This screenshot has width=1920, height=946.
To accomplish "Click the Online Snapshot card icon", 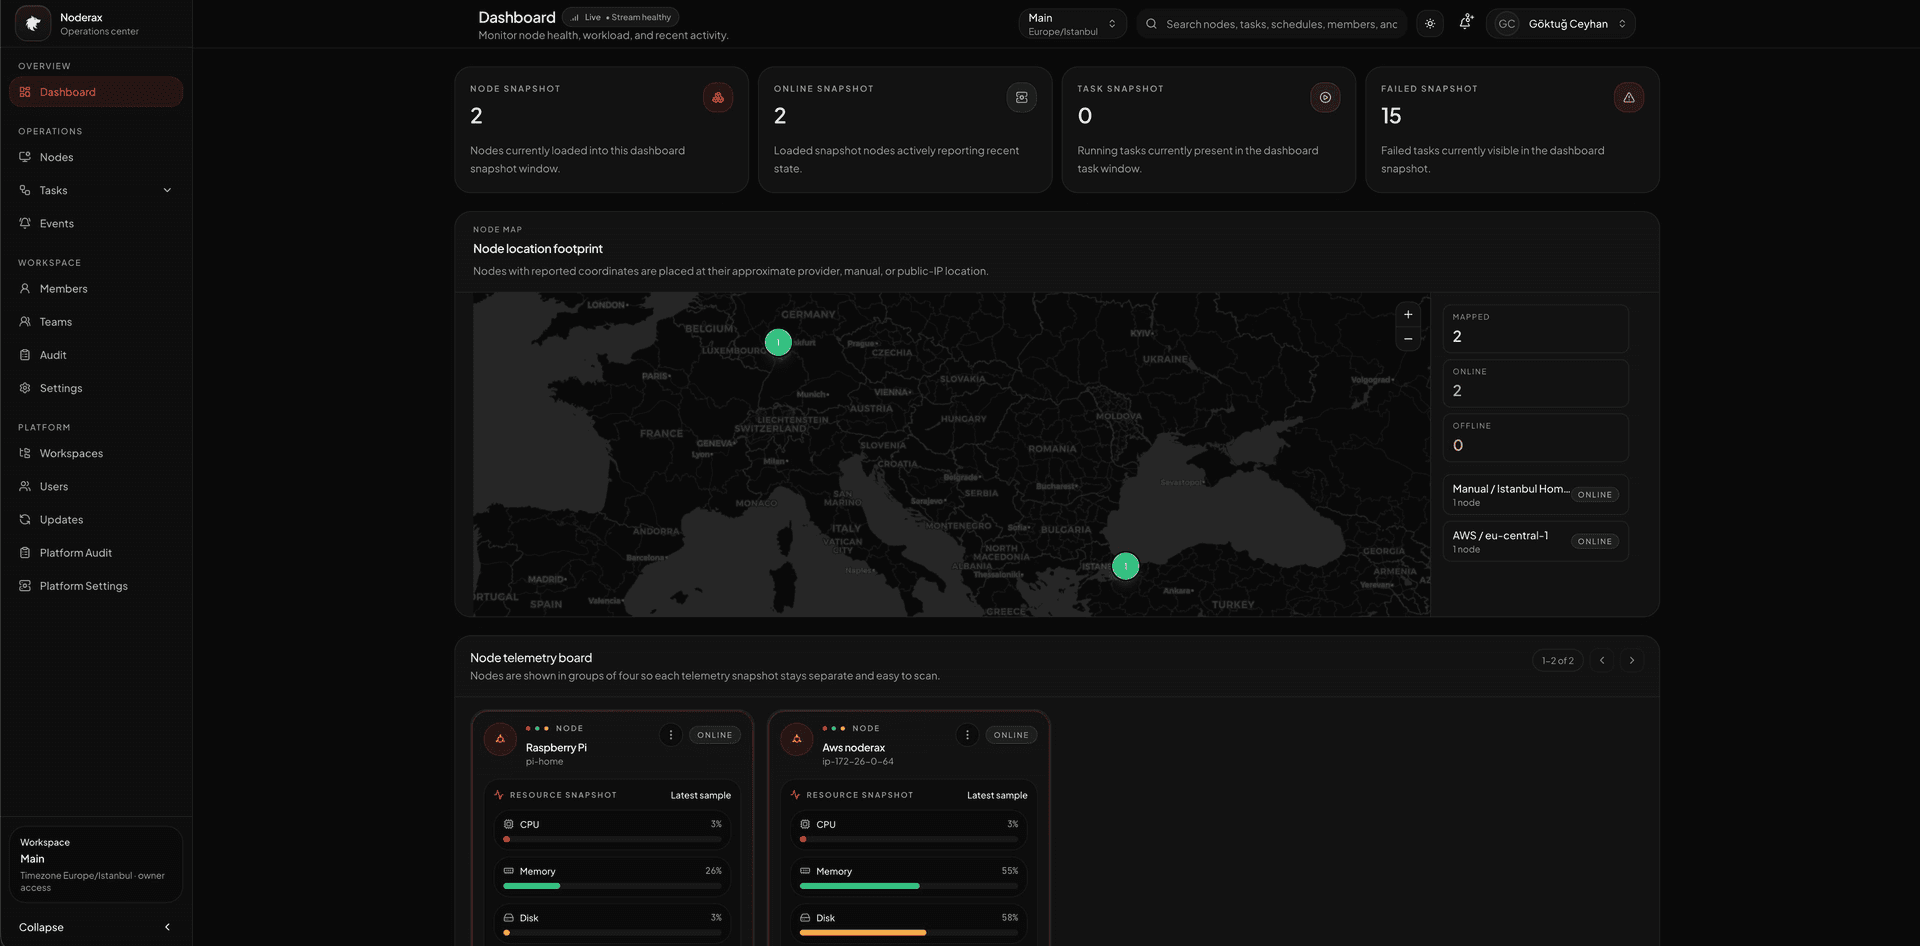I will coord(1021,97).
